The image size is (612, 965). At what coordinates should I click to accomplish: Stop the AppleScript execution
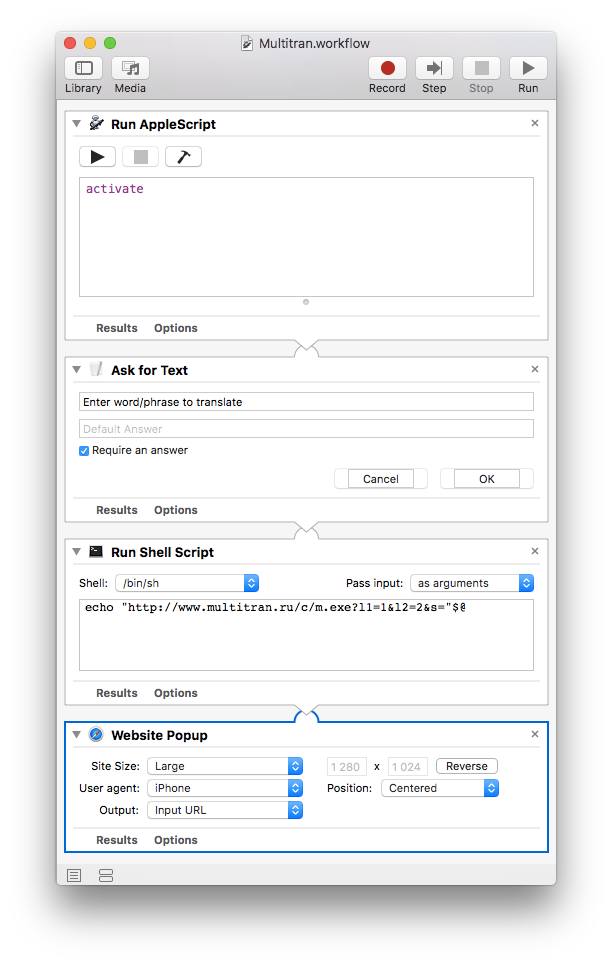click(x=140, y=157)
